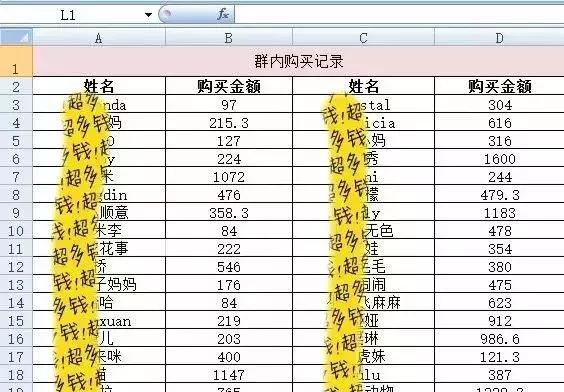Viewport: 564px width, 392px height.
Task: Select row 12 header
Action: (16, 266)
